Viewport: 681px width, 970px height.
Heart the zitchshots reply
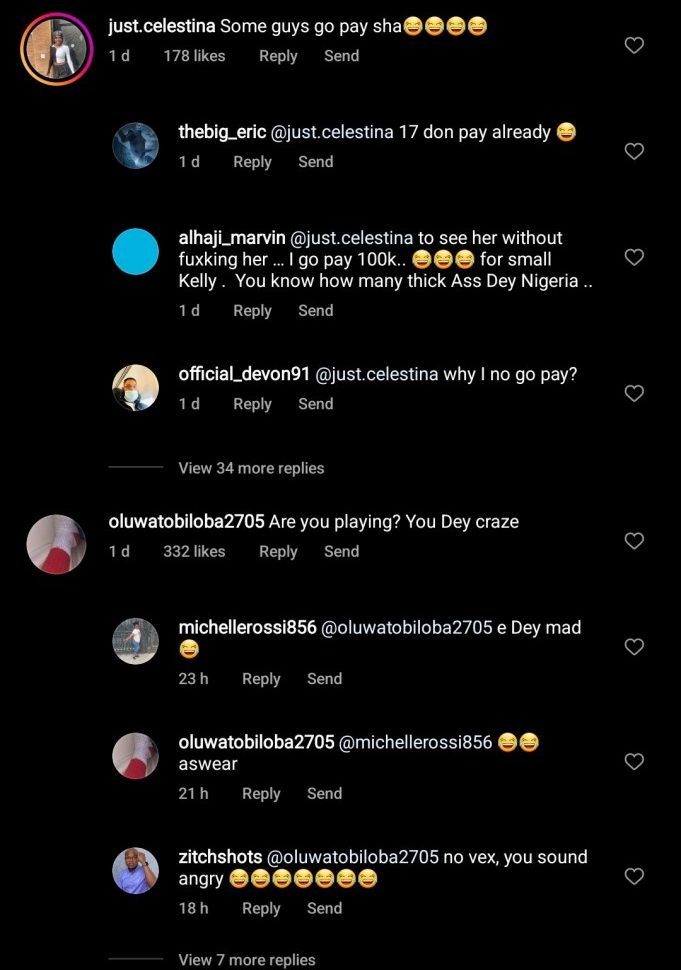634,876
